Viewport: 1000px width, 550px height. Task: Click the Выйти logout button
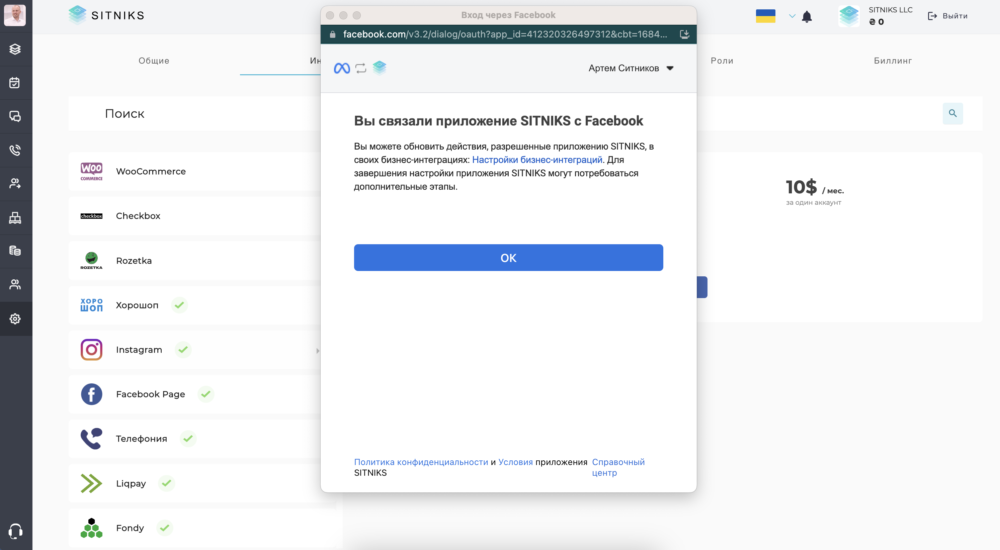click(947, 16)
